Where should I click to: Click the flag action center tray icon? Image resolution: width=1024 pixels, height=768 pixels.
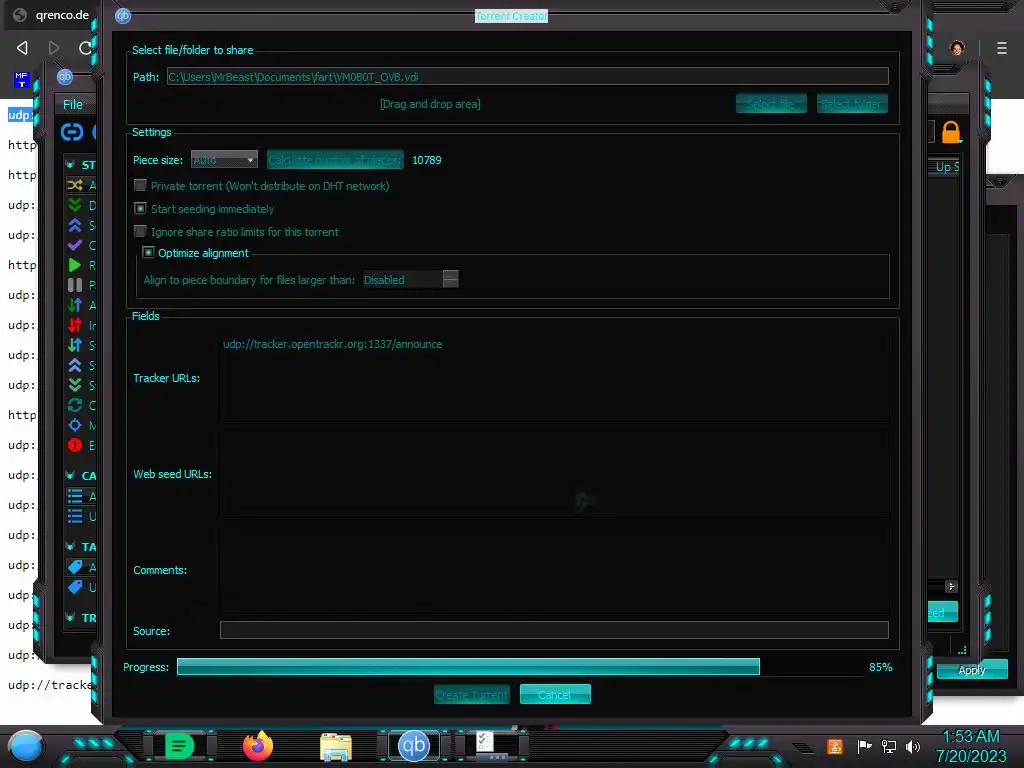point(864,746)
